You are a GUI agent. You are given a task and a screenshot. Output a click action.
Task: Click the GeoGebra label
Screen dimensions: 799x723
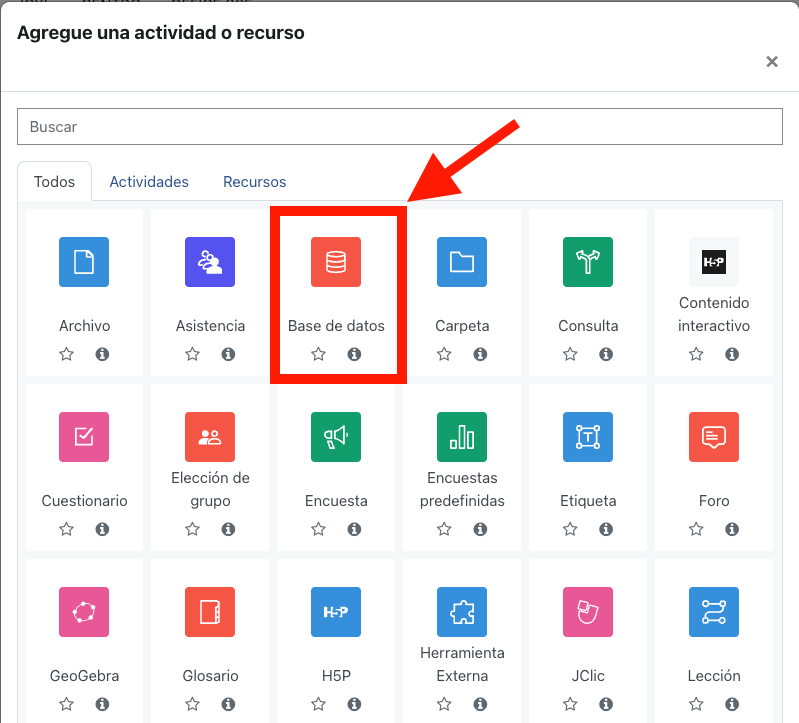click(x=85, y=676)
